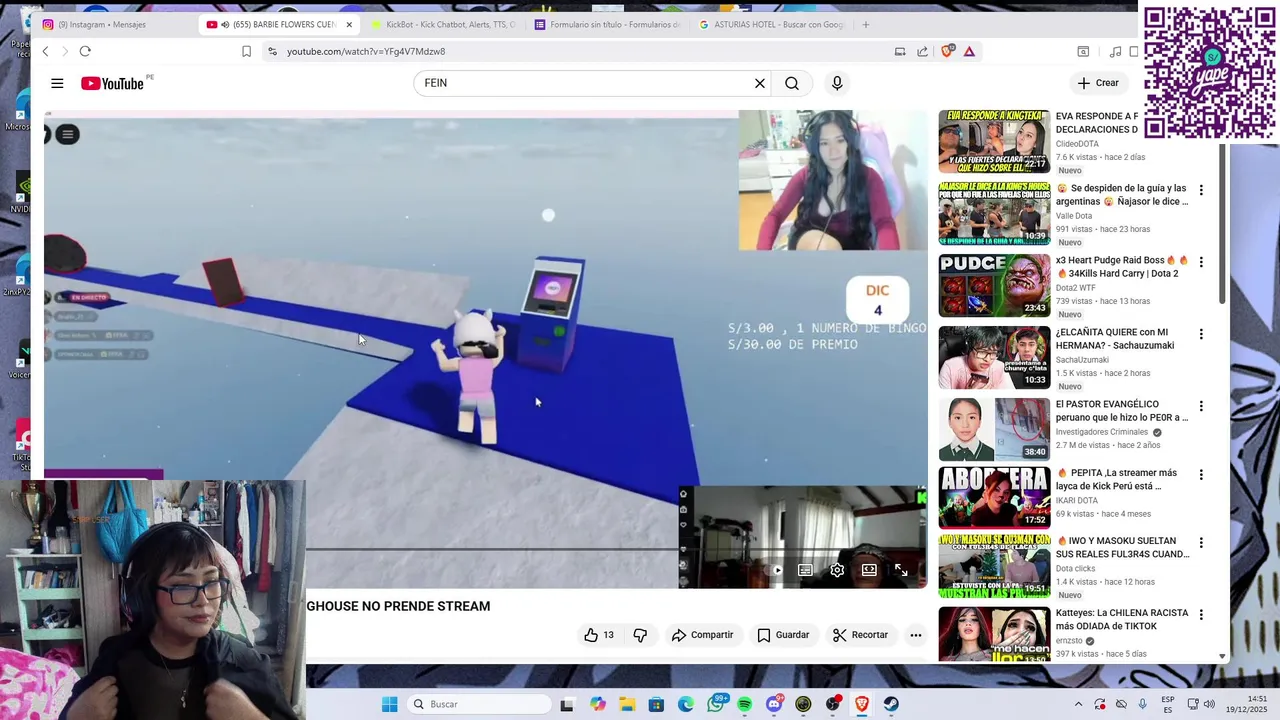The width and height of the screenshot is (1280, 720).
Task: Open more actions below the video
Action: coord(915,635)
